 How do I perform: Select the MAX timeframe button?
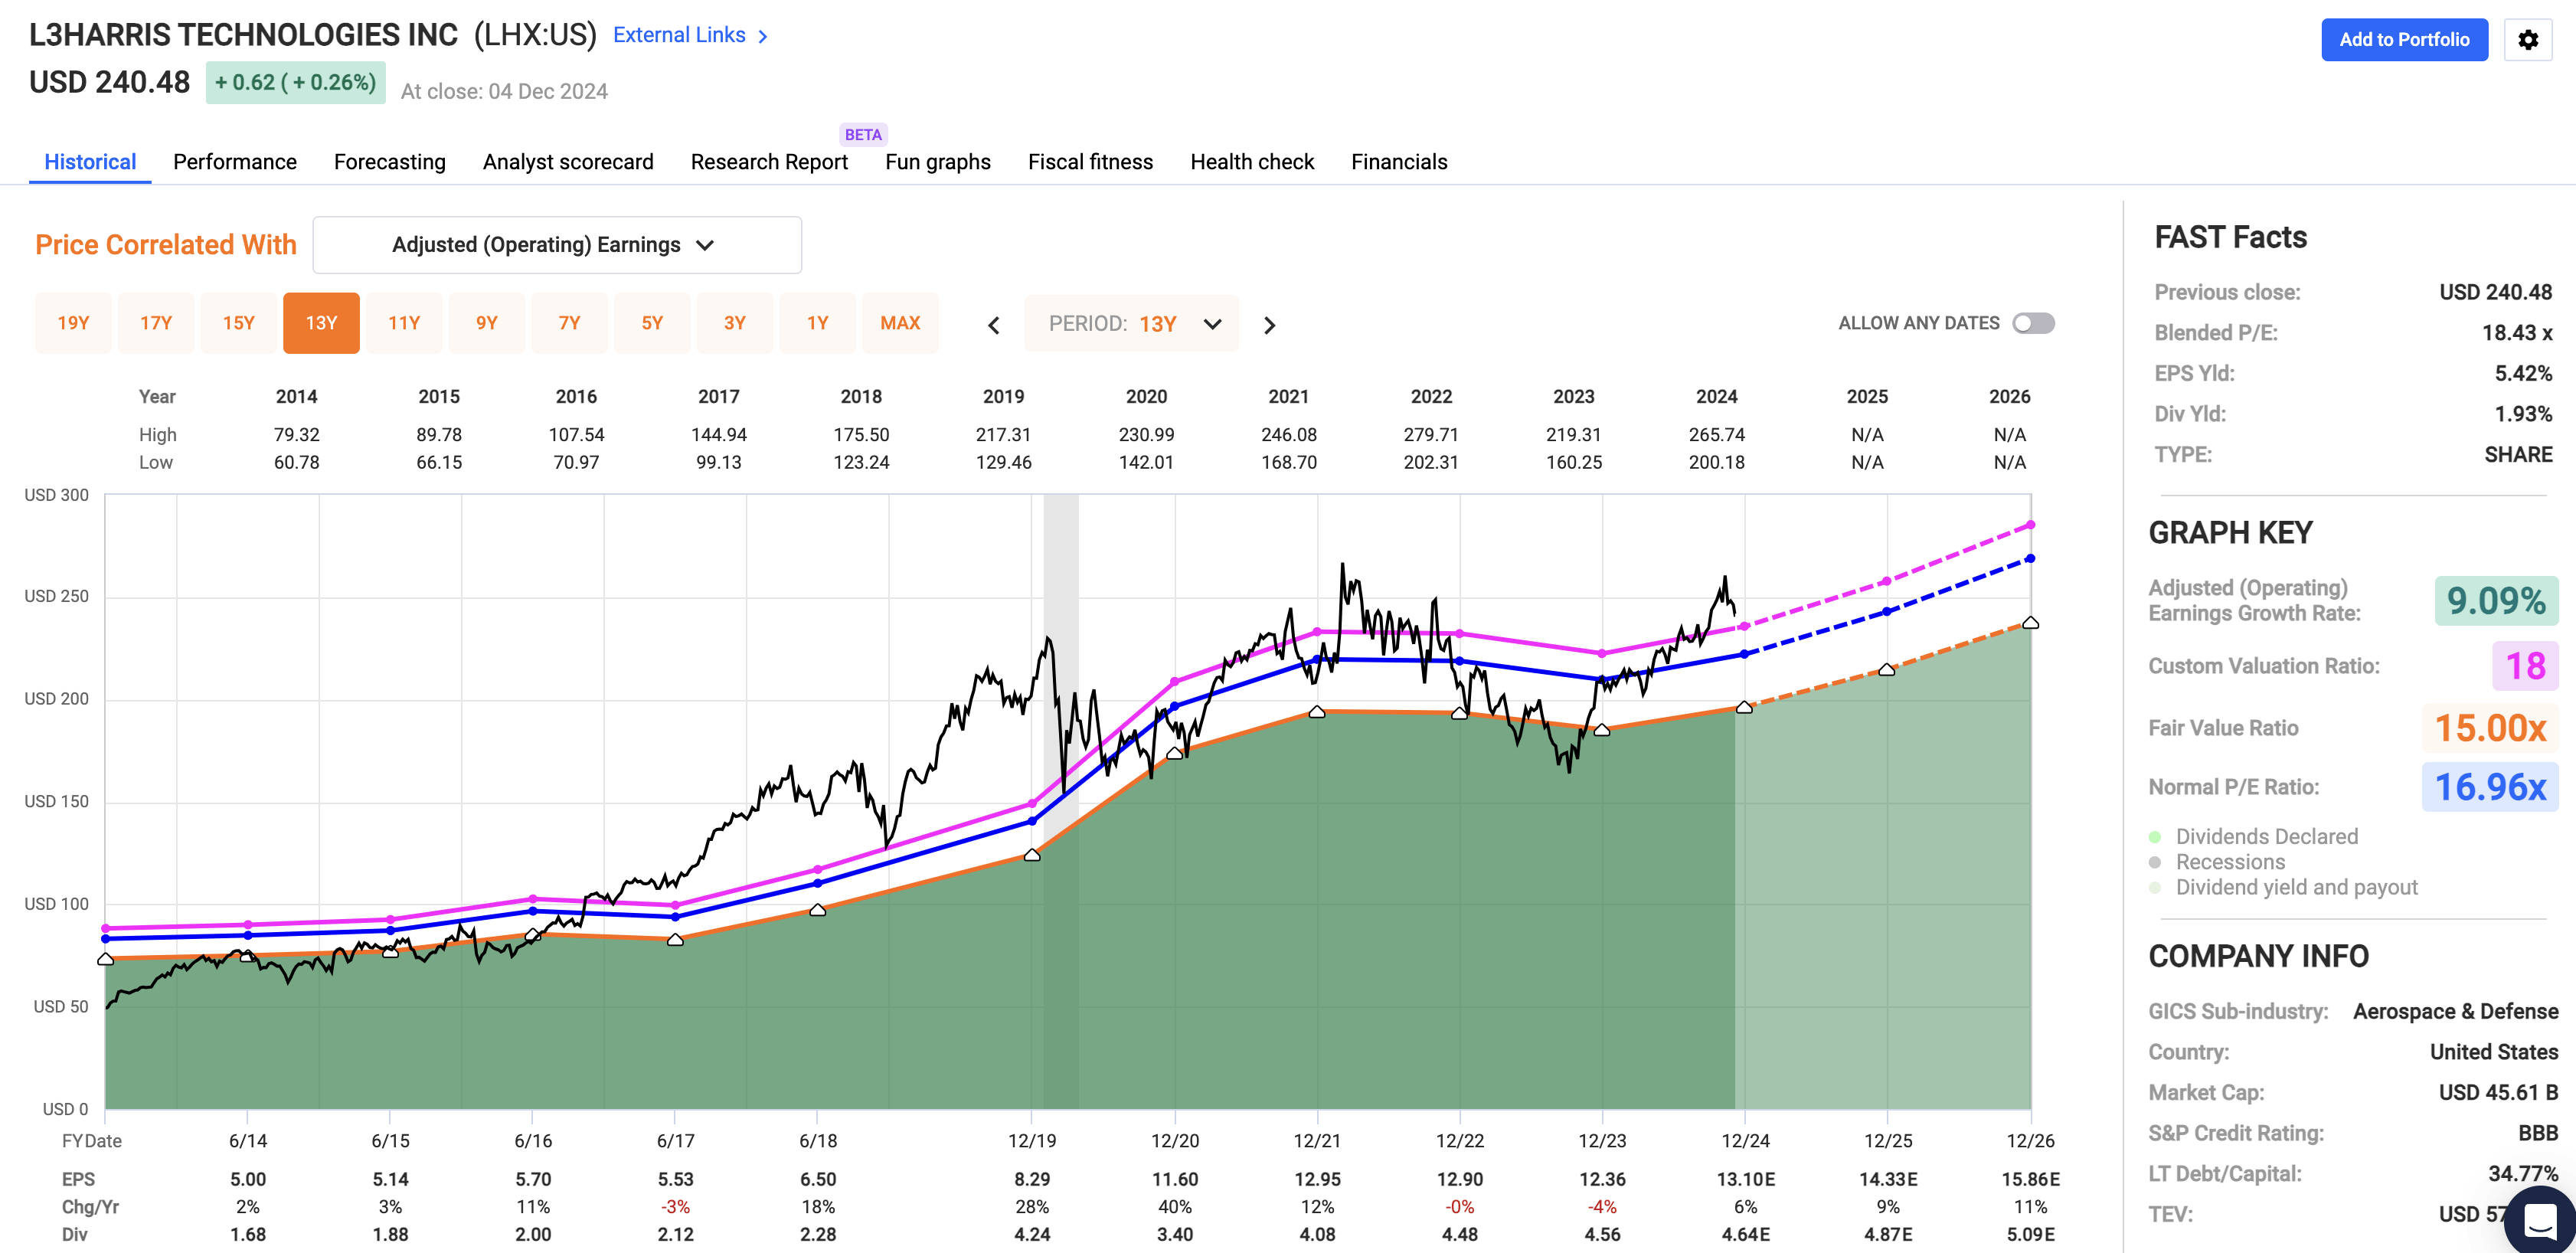(x=900, y=322)
